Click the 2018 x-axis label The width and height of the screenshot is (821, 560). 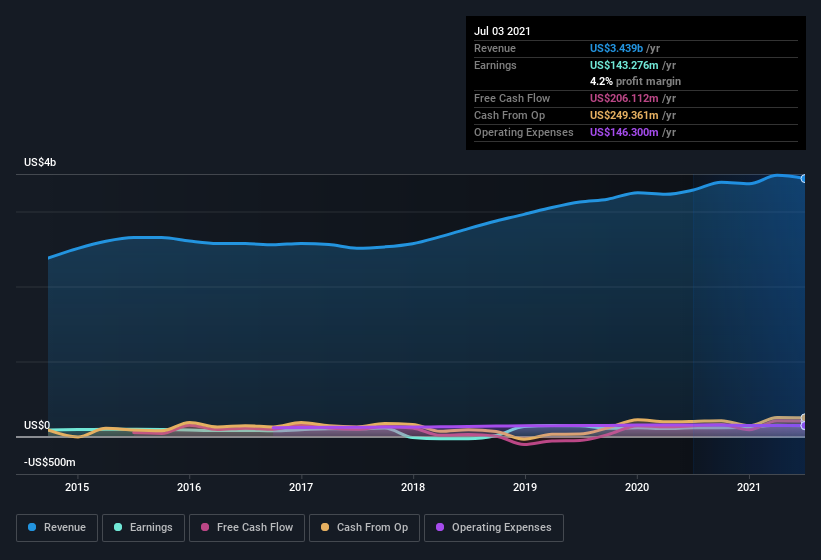click(413, 487)
